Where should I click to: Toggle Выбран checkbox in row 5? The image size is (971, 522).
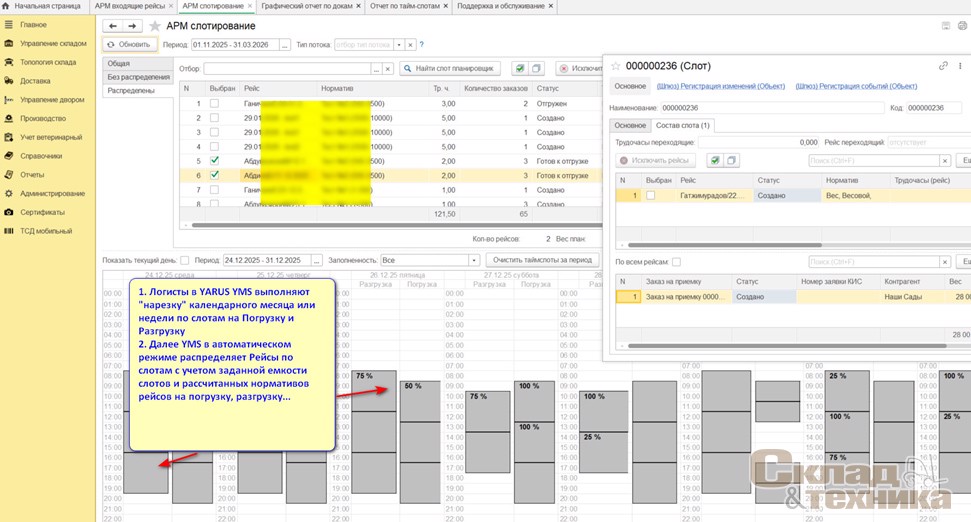pyautogui.click(x=214, y=161)
